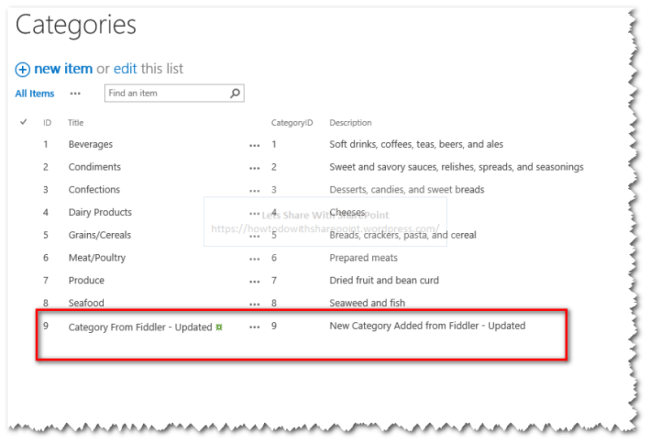Open the views ellipsis next to All Items
Screen dimensions: 650x444
tap(75, 94)
